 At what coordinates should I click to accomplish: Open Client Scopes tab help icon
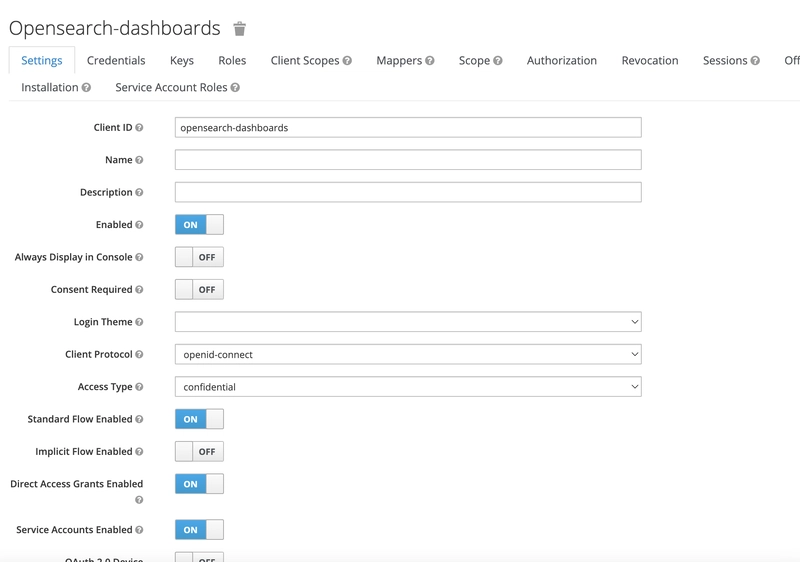[347, 61]
